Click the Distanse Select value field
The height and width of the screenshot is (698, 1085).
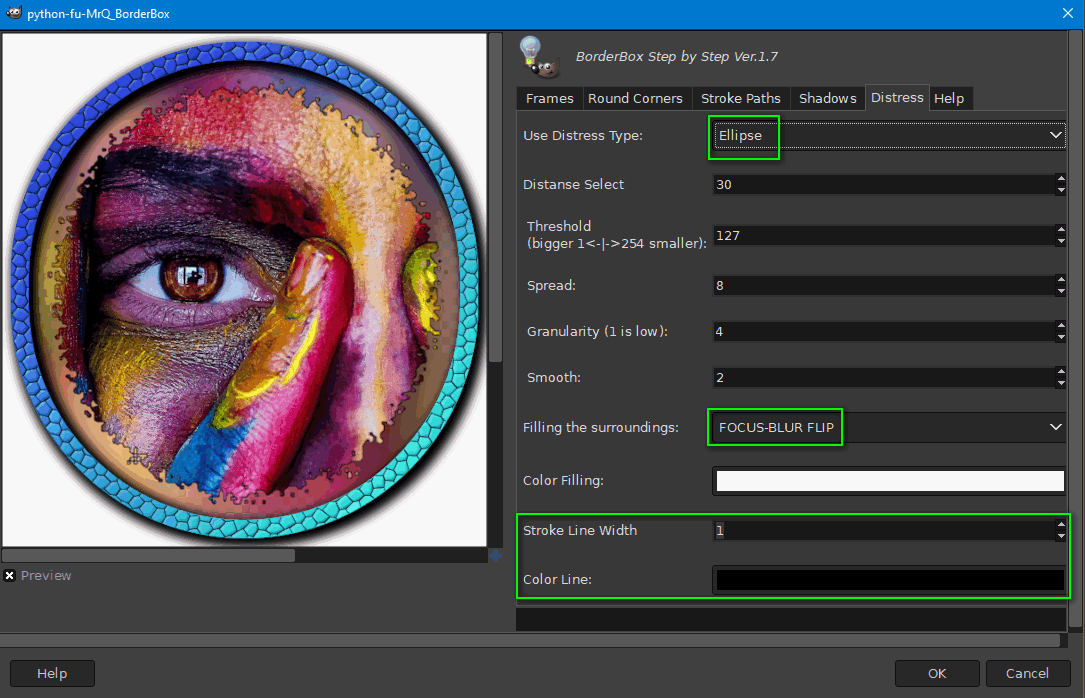[884, 185]
